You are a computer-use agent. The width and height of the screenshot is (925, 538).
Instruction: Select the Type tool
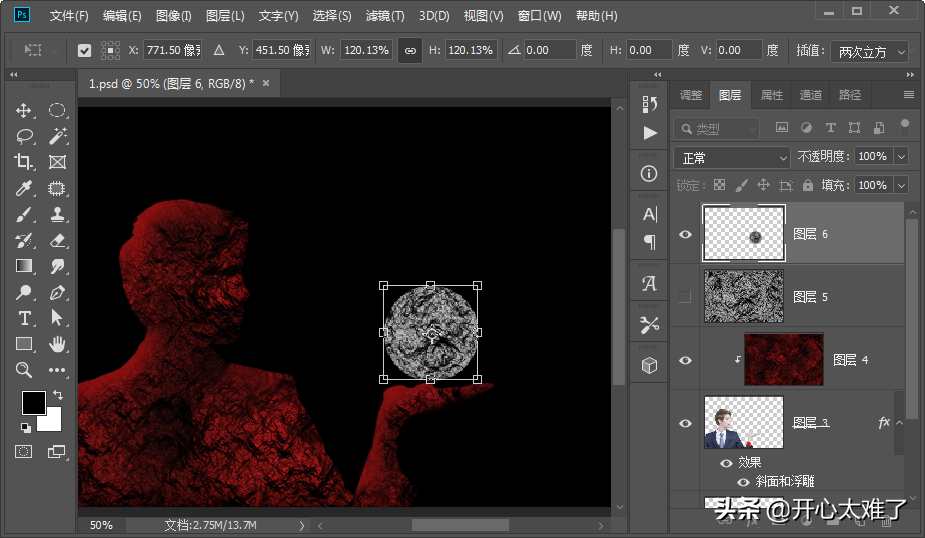[24, 318]
